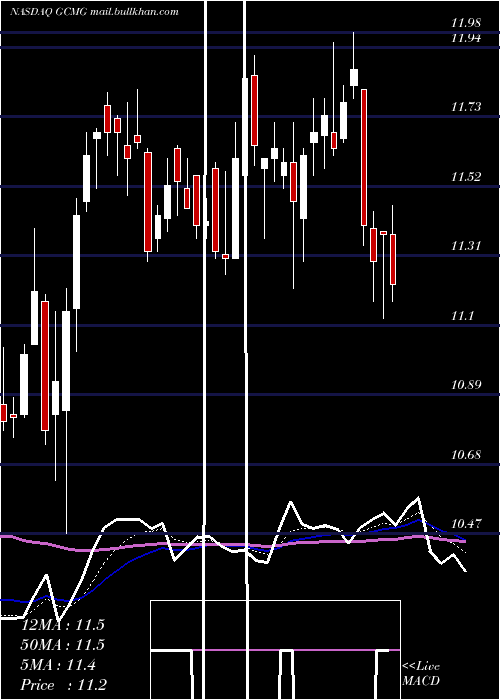The width and height of the screenshot is (500, 700).
Task: Click the 12MA : 11.5 readout
Action: 63,625
